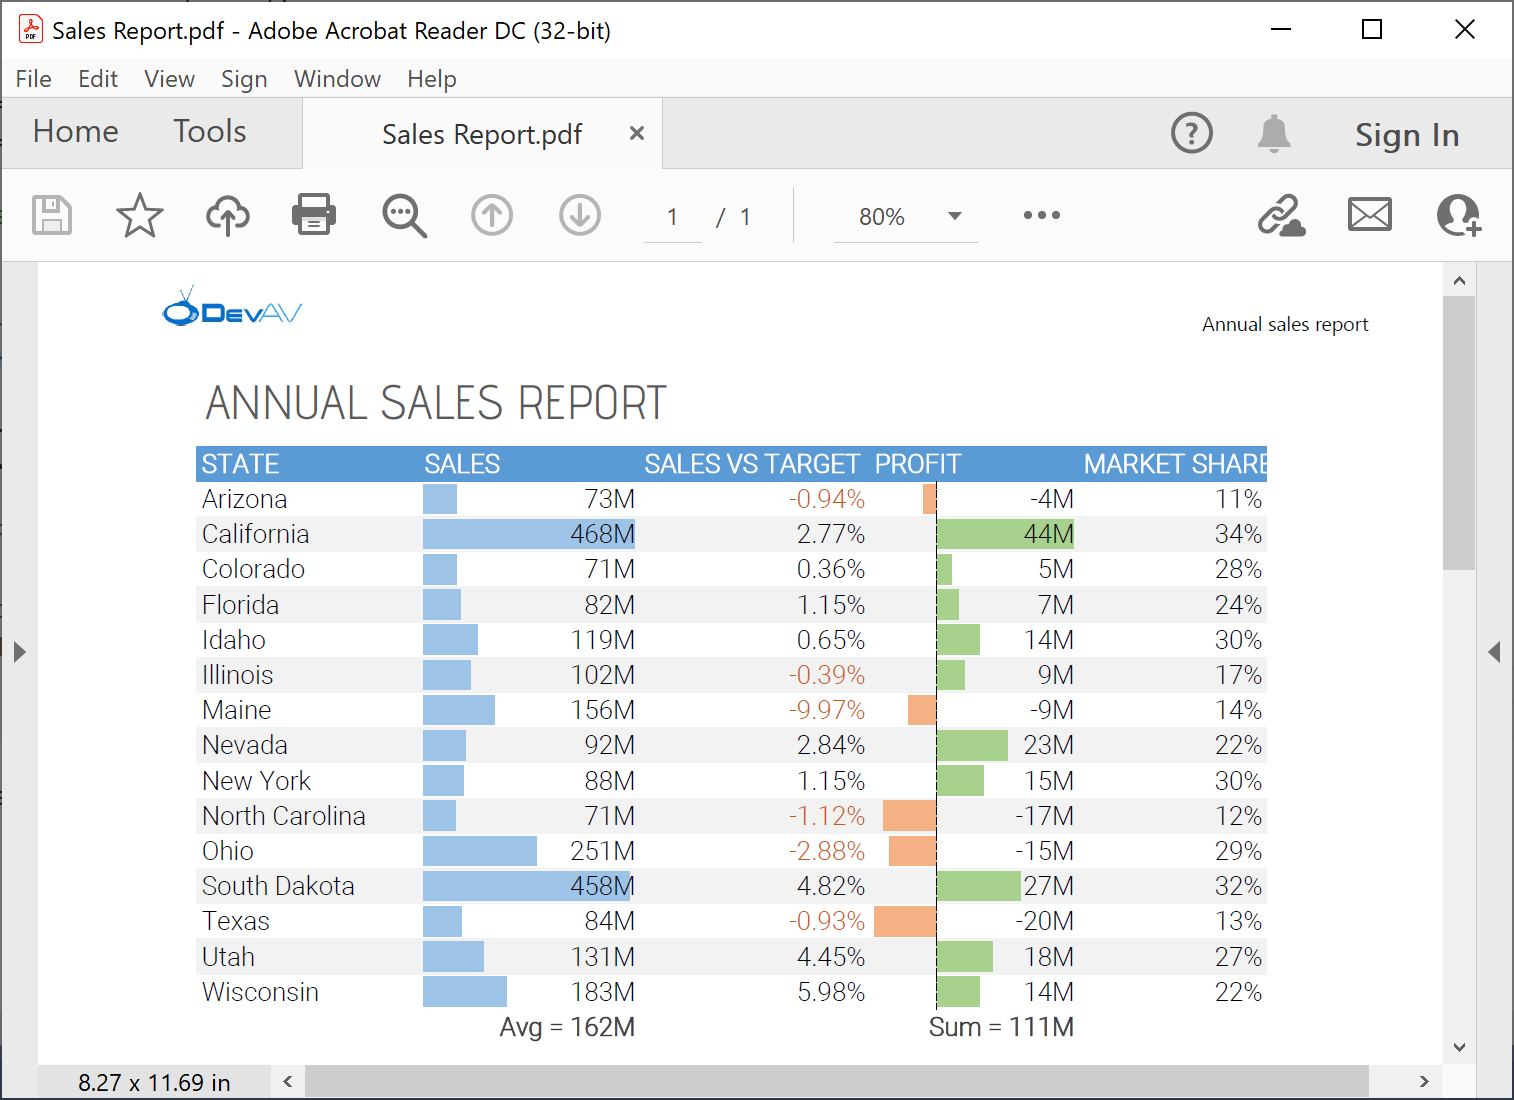Open the Help question mark icon

click(1191, 133)
